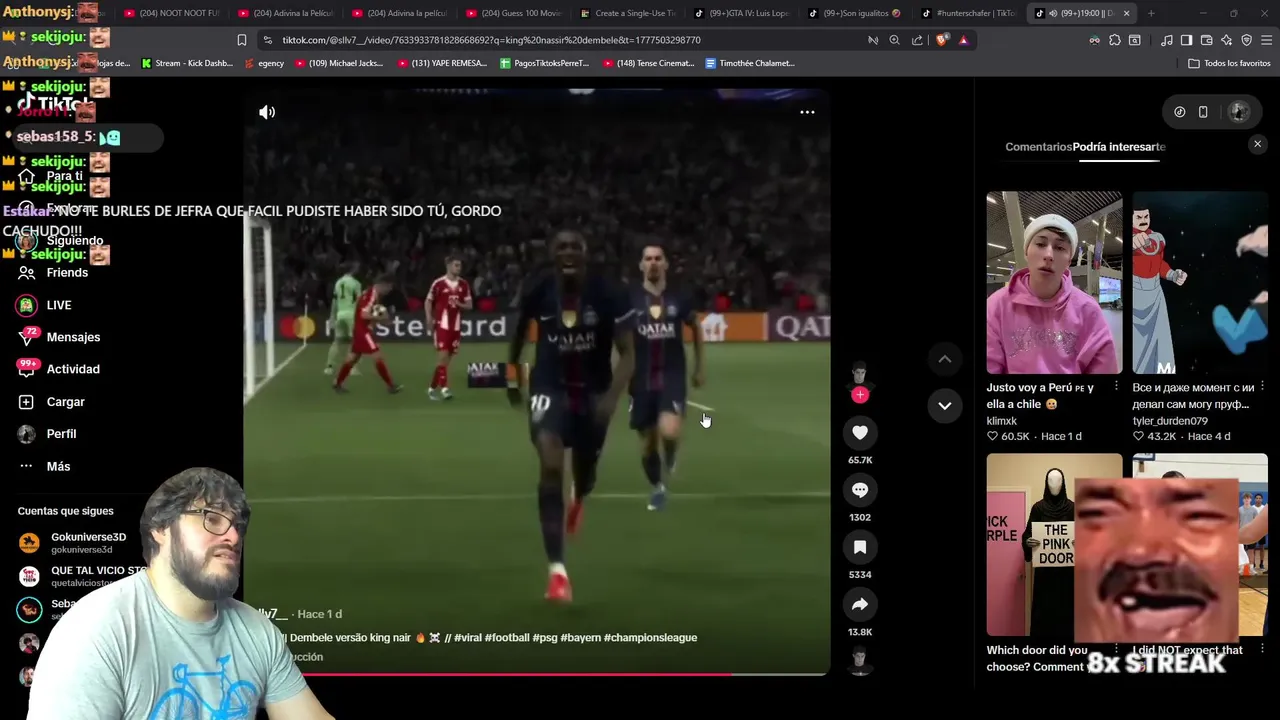Click the address bar share icon

tap(918, 40)
